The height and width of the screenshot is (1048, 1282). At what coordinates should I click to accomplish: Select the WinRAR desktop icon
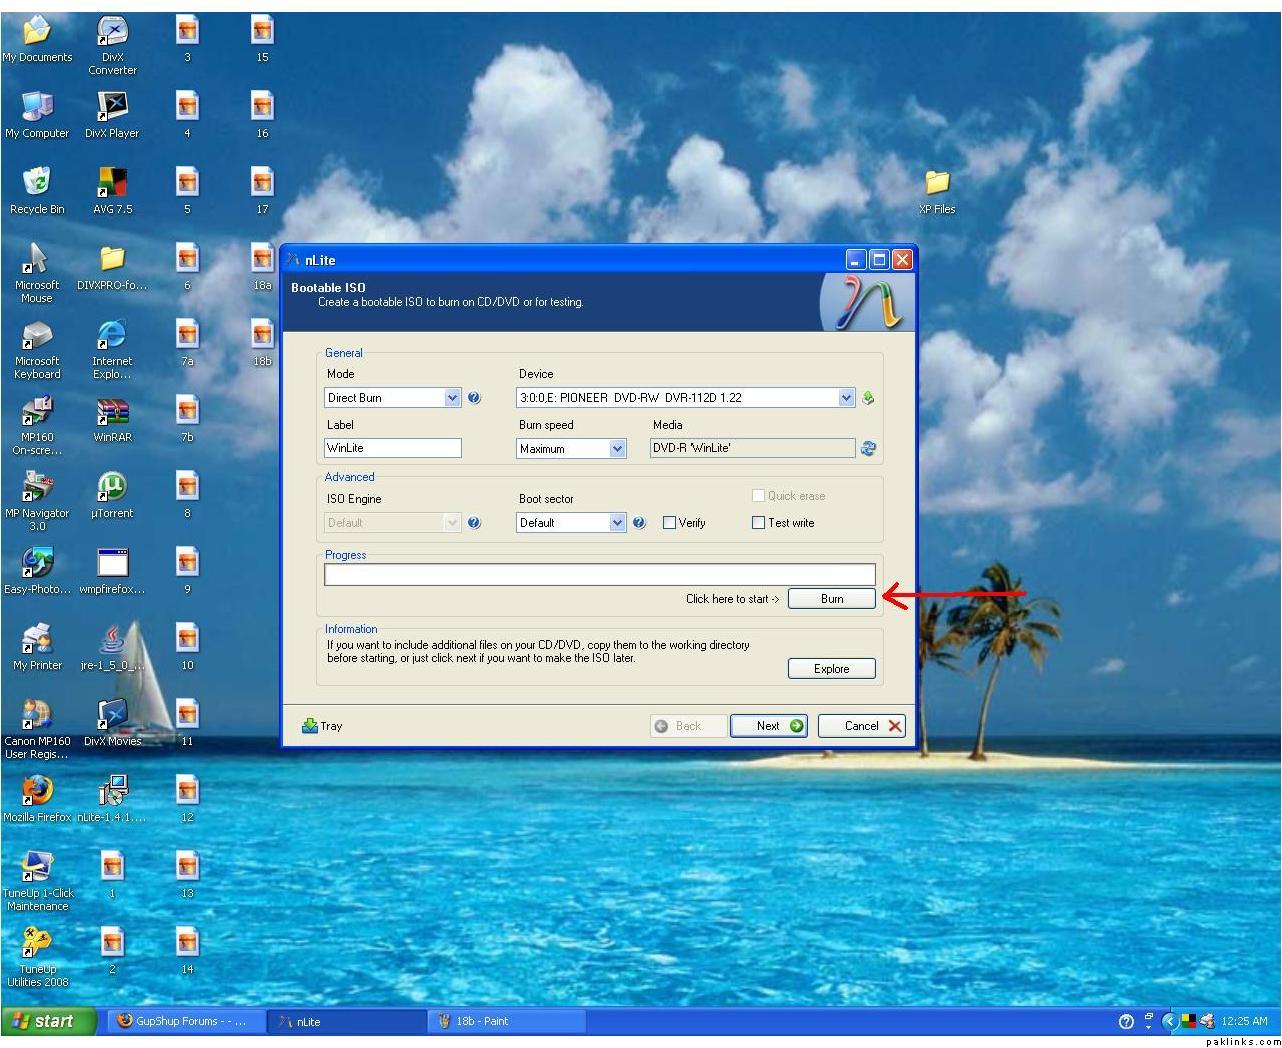(x=112, y=413)
